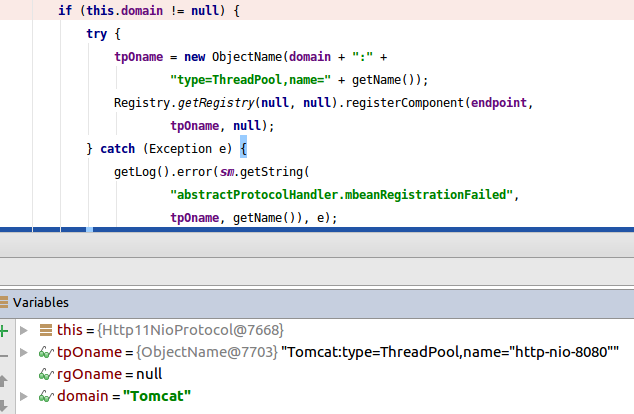The width and height of the screenshot is (634, 414).
Task: Click the null value of rgOname
Action: 149,374
